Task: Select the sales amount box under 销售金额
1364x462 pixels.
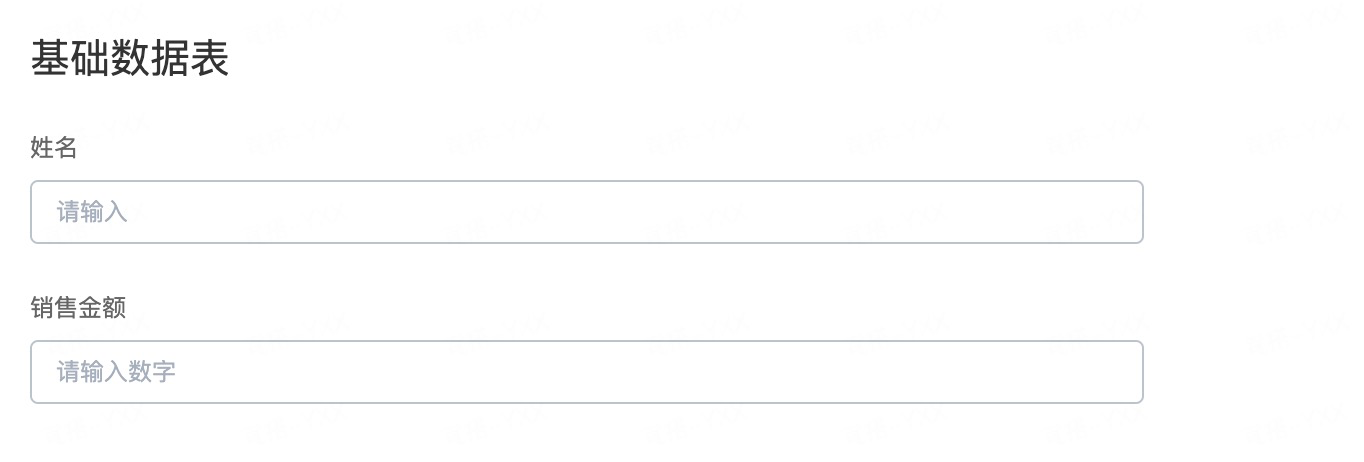Action: click(x=587, y=372)
